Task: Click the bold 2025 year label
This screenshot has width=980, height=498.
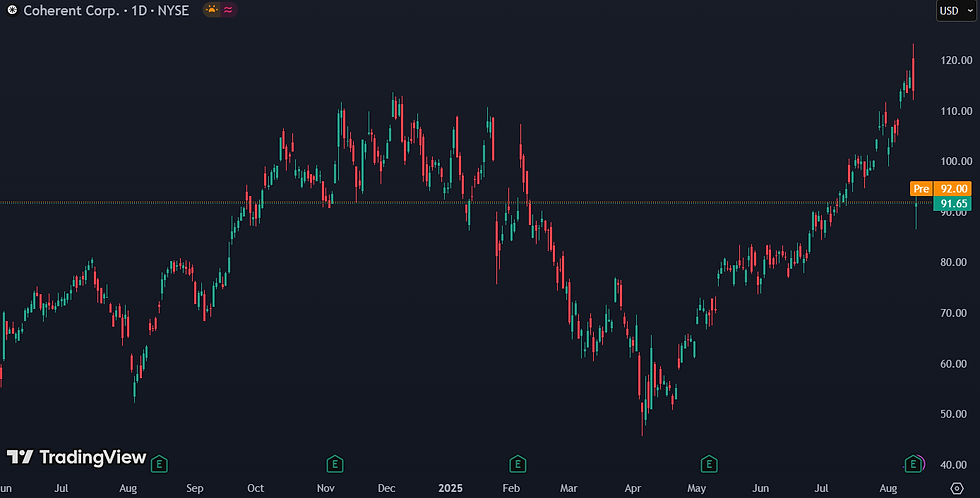Action: click(x=451, y=488)
